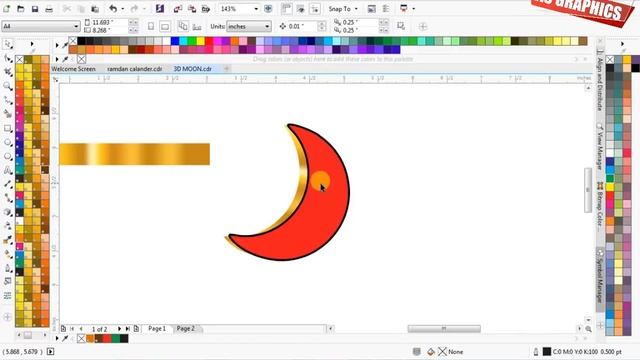Image resolution: width=640 pixels, height=360 pixels.
Task: Click the Import icon
Action: pos(178,9)
